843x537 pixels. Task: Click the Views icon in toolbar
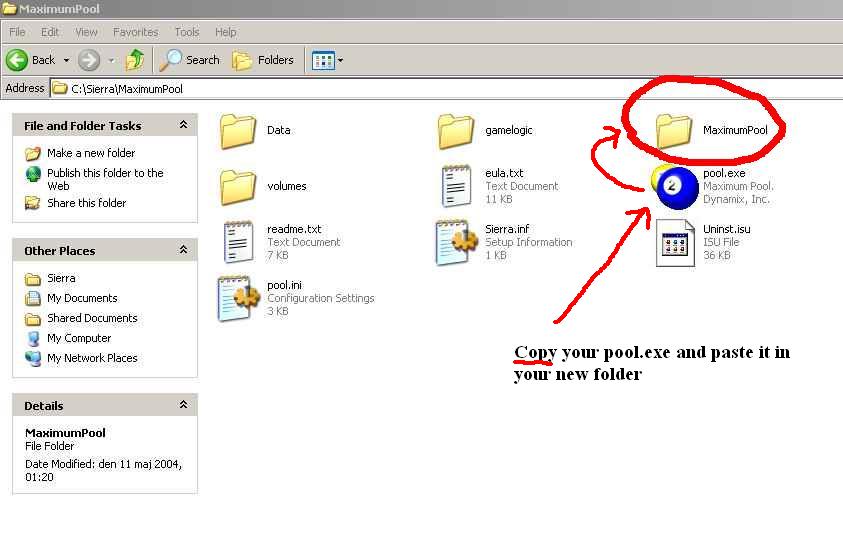324,60
